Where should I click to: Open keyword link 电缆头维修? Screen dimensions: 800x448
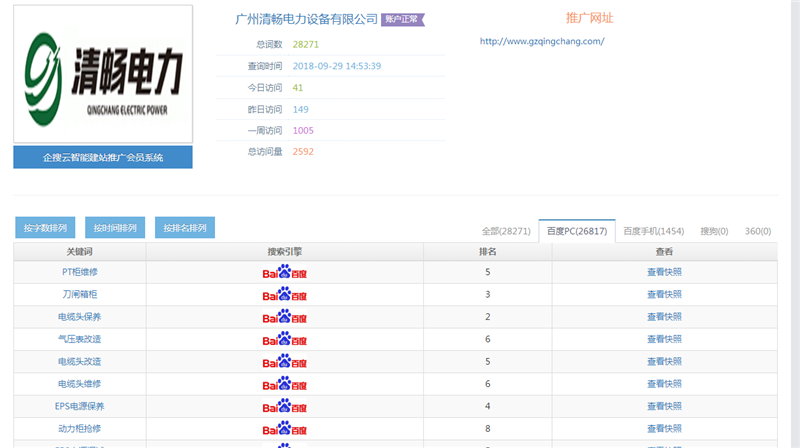click(x=80, y=384)
